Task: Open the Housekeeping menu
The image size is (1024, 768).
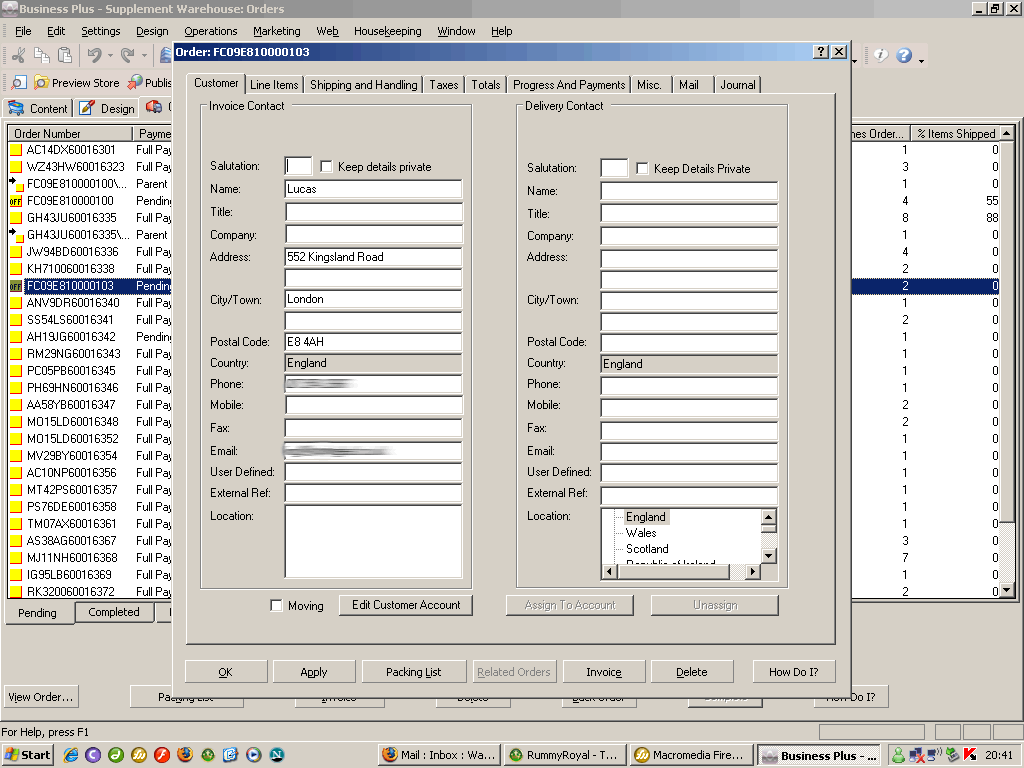Action: (x=387, y=31)
